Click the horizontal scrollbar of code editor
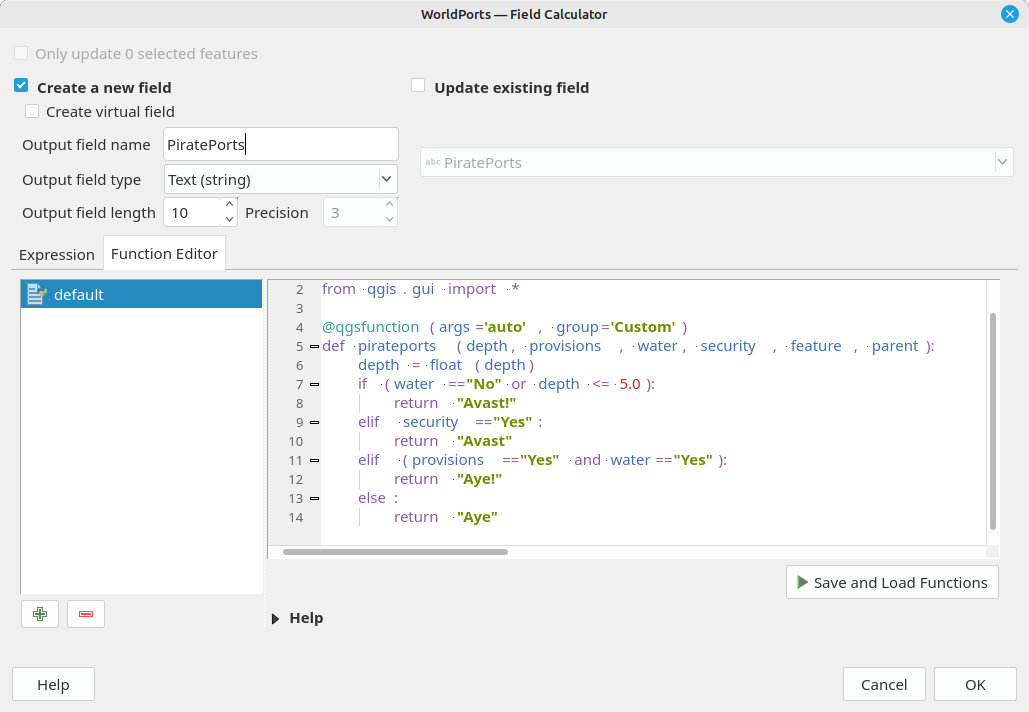The height and width of the screenshot is (712, 1029). [x=395, y=552]
